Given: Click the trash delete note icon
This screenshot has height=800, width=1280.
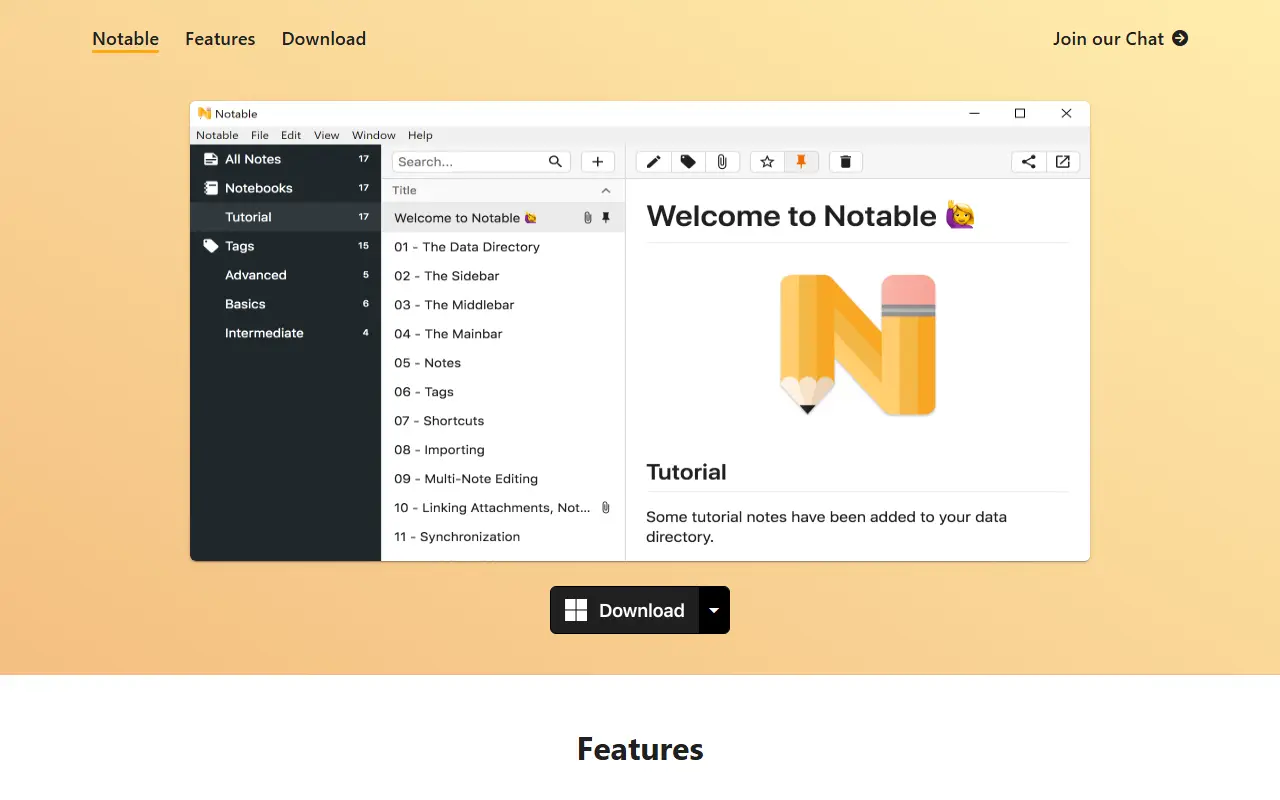Looking at the screenshot, I should (845, 162).
